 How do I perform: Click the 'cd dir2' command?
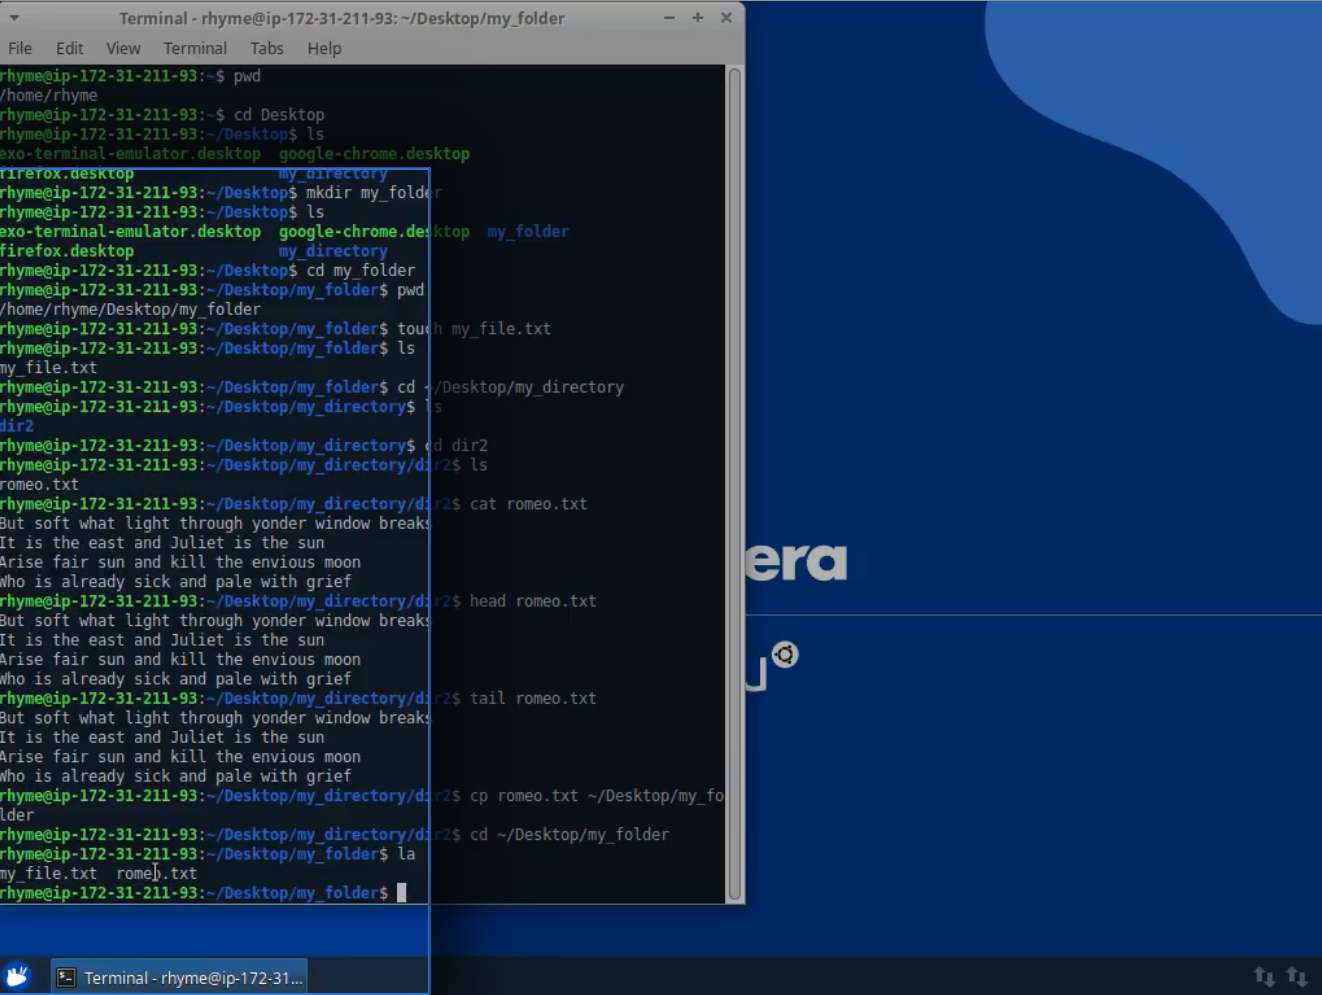click(x=456, y=445)
